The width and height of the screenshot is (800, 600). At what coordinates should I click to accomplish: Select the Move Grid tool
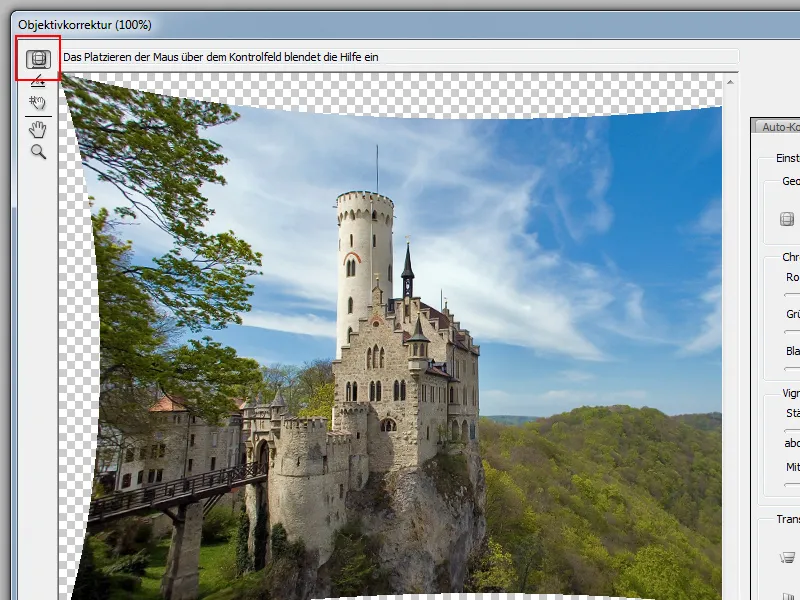pos(37,103)
